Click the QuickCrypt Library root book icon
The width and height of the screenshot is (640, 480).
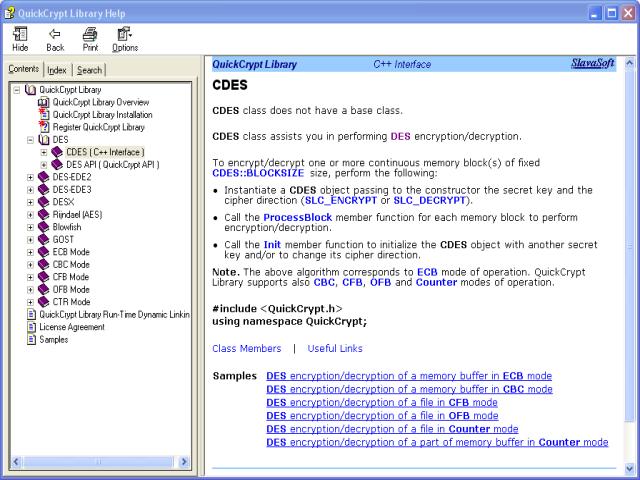[31, 90]
